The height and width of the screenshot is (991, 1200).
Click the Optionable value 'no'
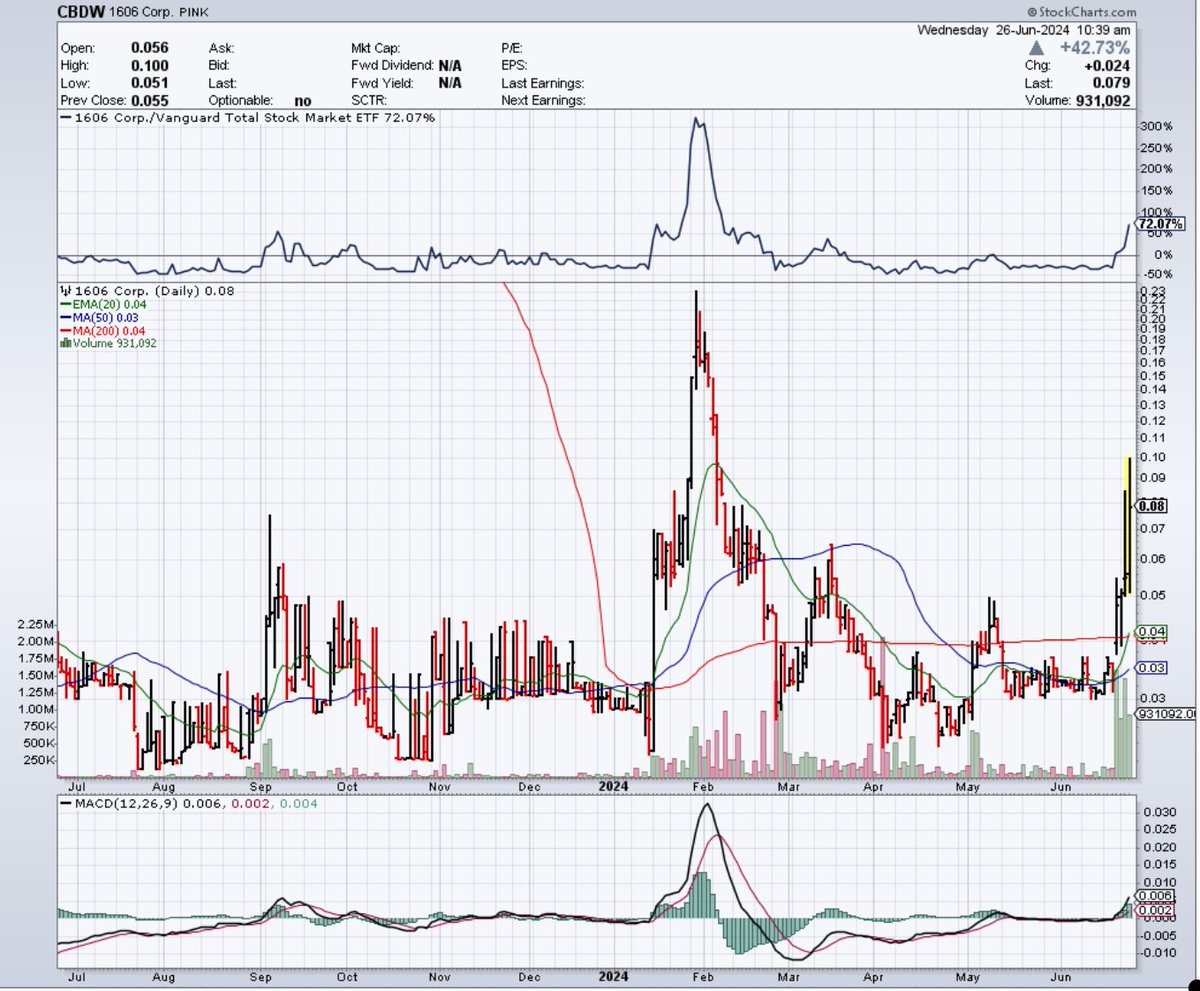click(304, 101)
